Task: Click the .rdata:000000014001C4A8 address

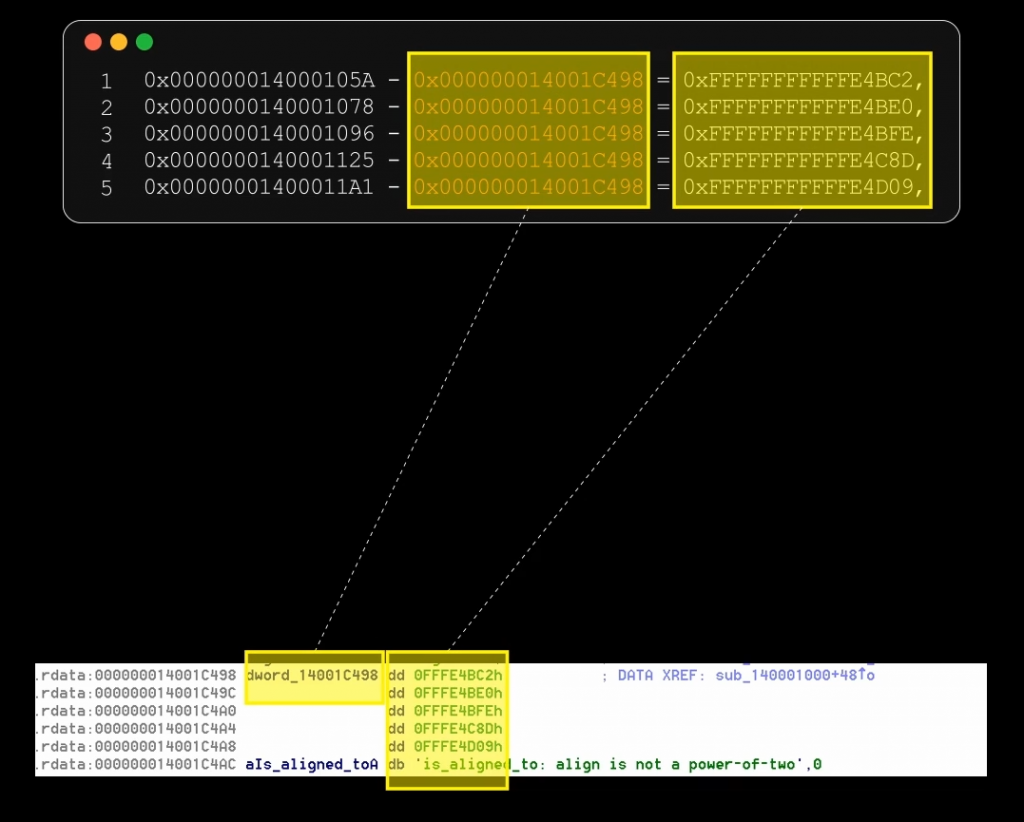Action: 137,747
